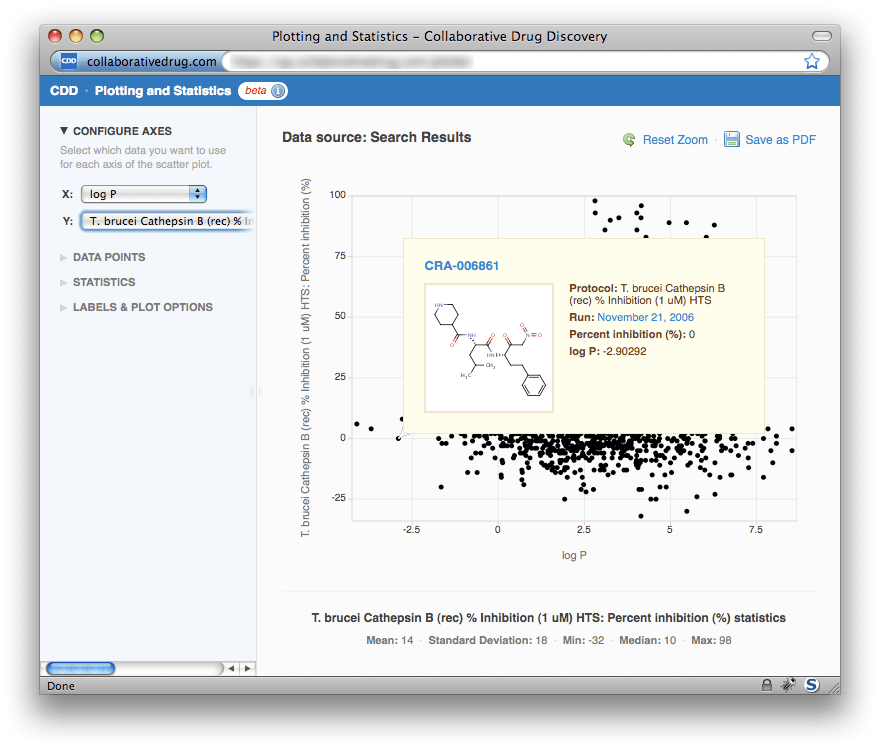Click the bug icon in status bar
This screenshot has width=880, height=749.
tap(789, 685)
